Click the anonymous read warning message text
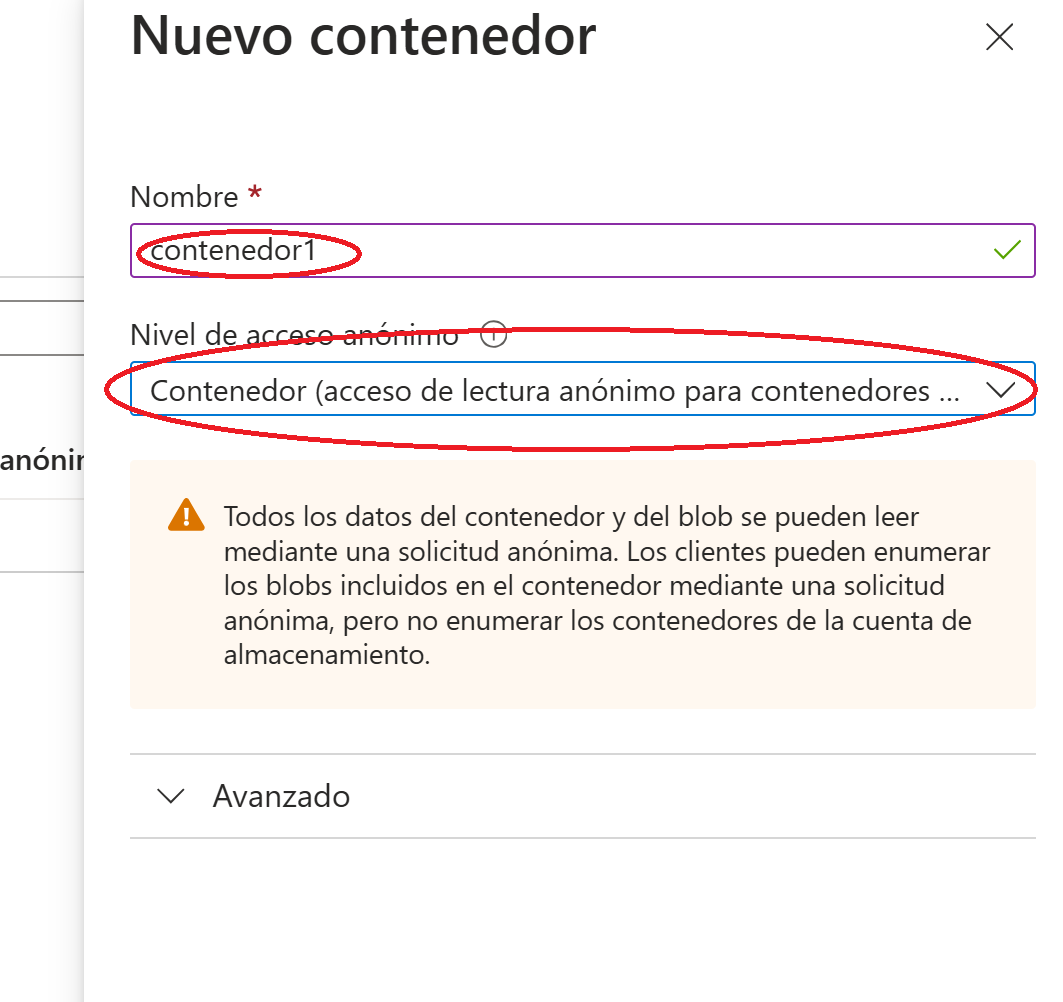This screenshot has width=1063, height=1002. click(607, 586)
